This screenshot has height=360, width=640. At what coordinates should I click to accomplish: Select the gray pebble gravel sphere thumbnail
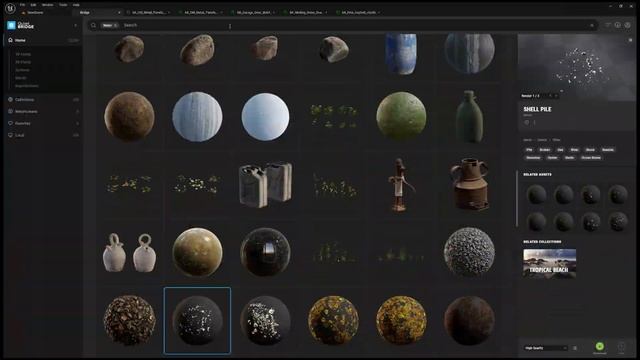coord(469,253)
